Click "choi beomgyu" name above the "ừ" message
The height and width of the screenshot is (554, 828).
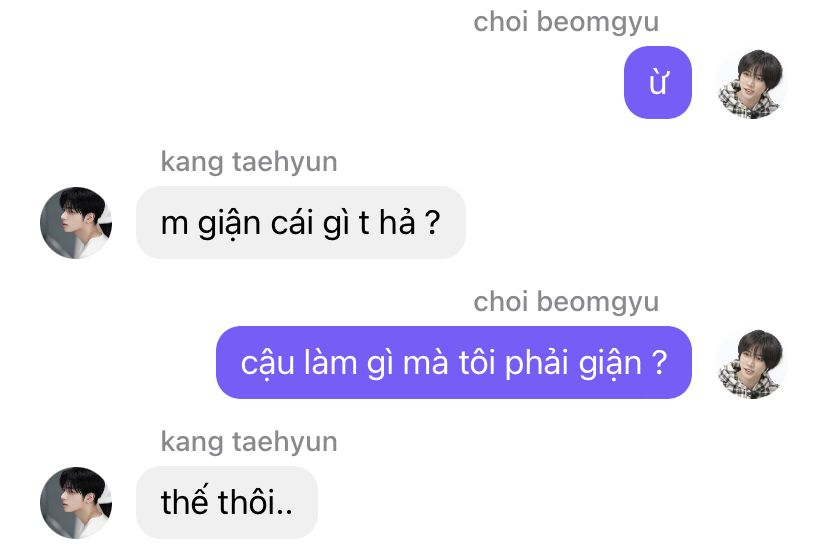566,22
